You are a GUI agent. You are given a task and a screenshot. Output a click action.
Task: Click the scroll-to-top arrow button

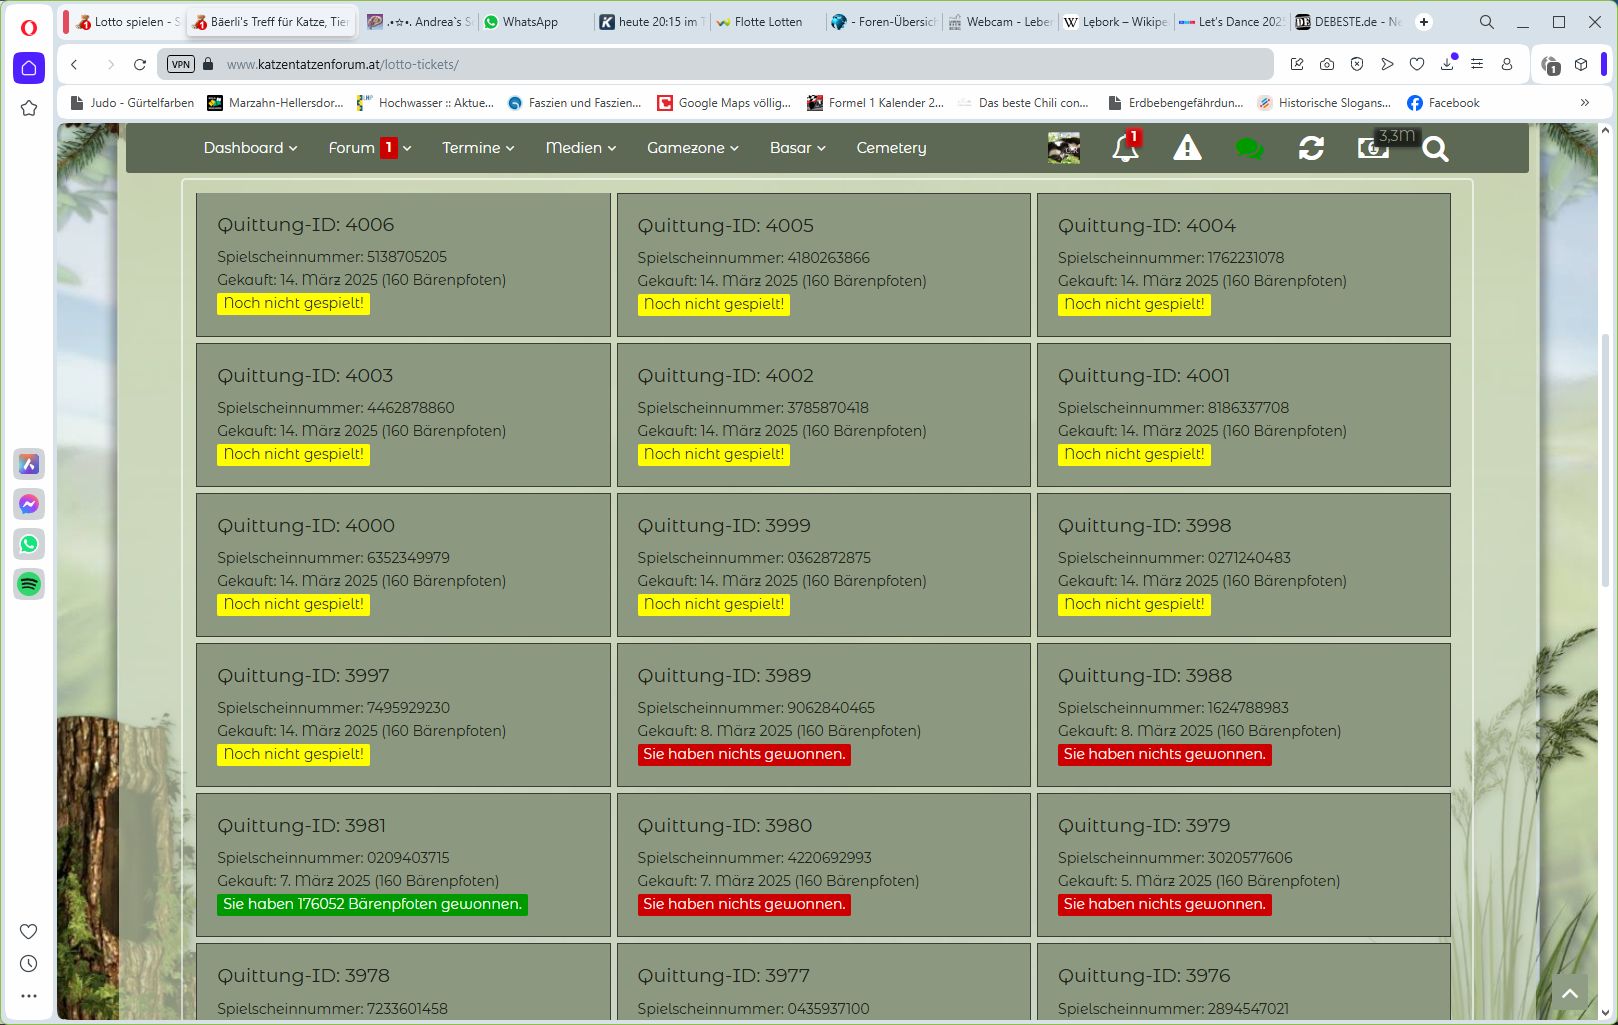click(x=1570, y=993)
